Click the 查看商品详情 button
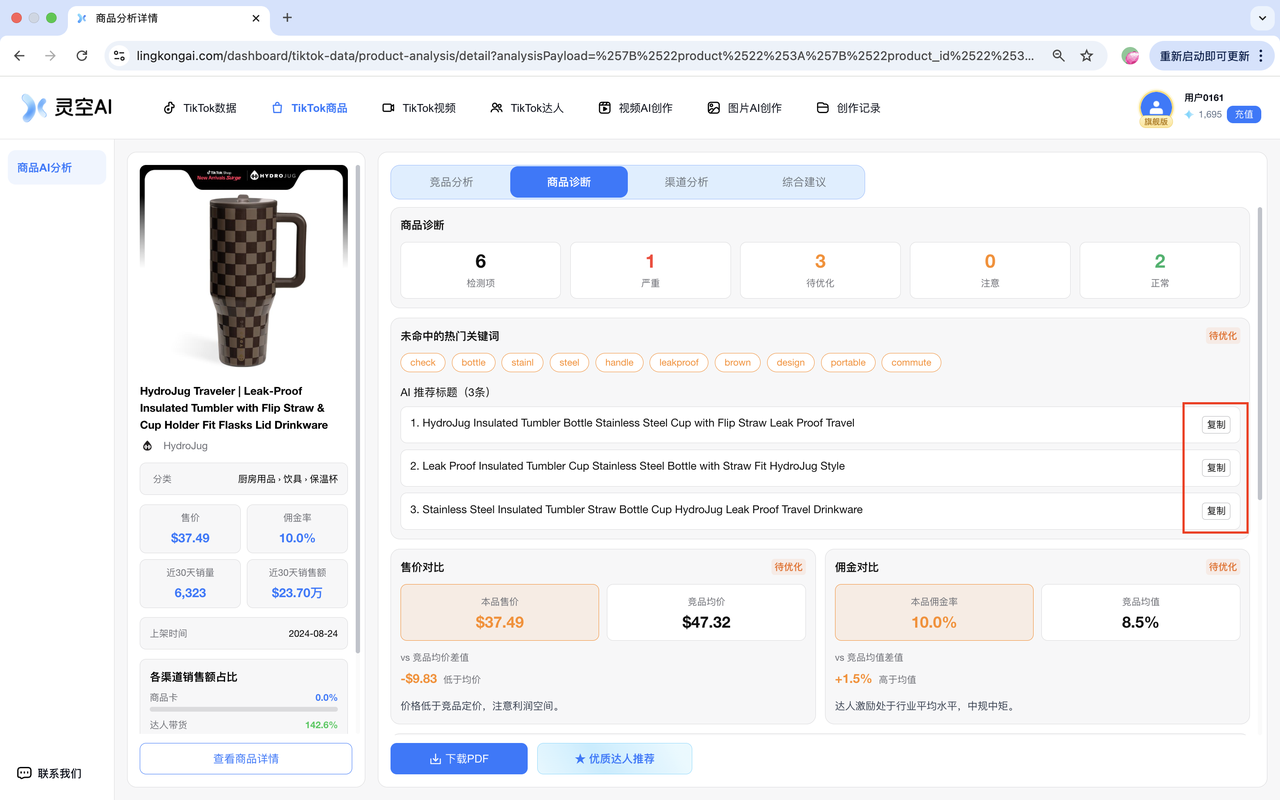Viewport: 1280px width, 800px height. click(246, 759)
